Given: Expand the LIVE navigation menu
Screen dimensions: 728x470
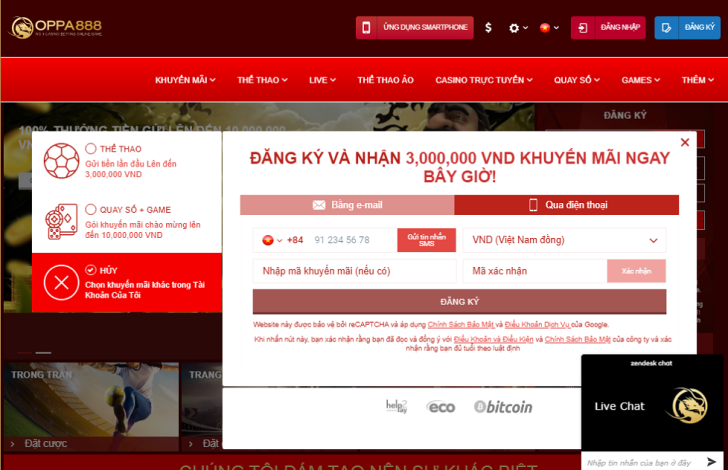Looking at the screenshot, I should click(x=322, y=80).
